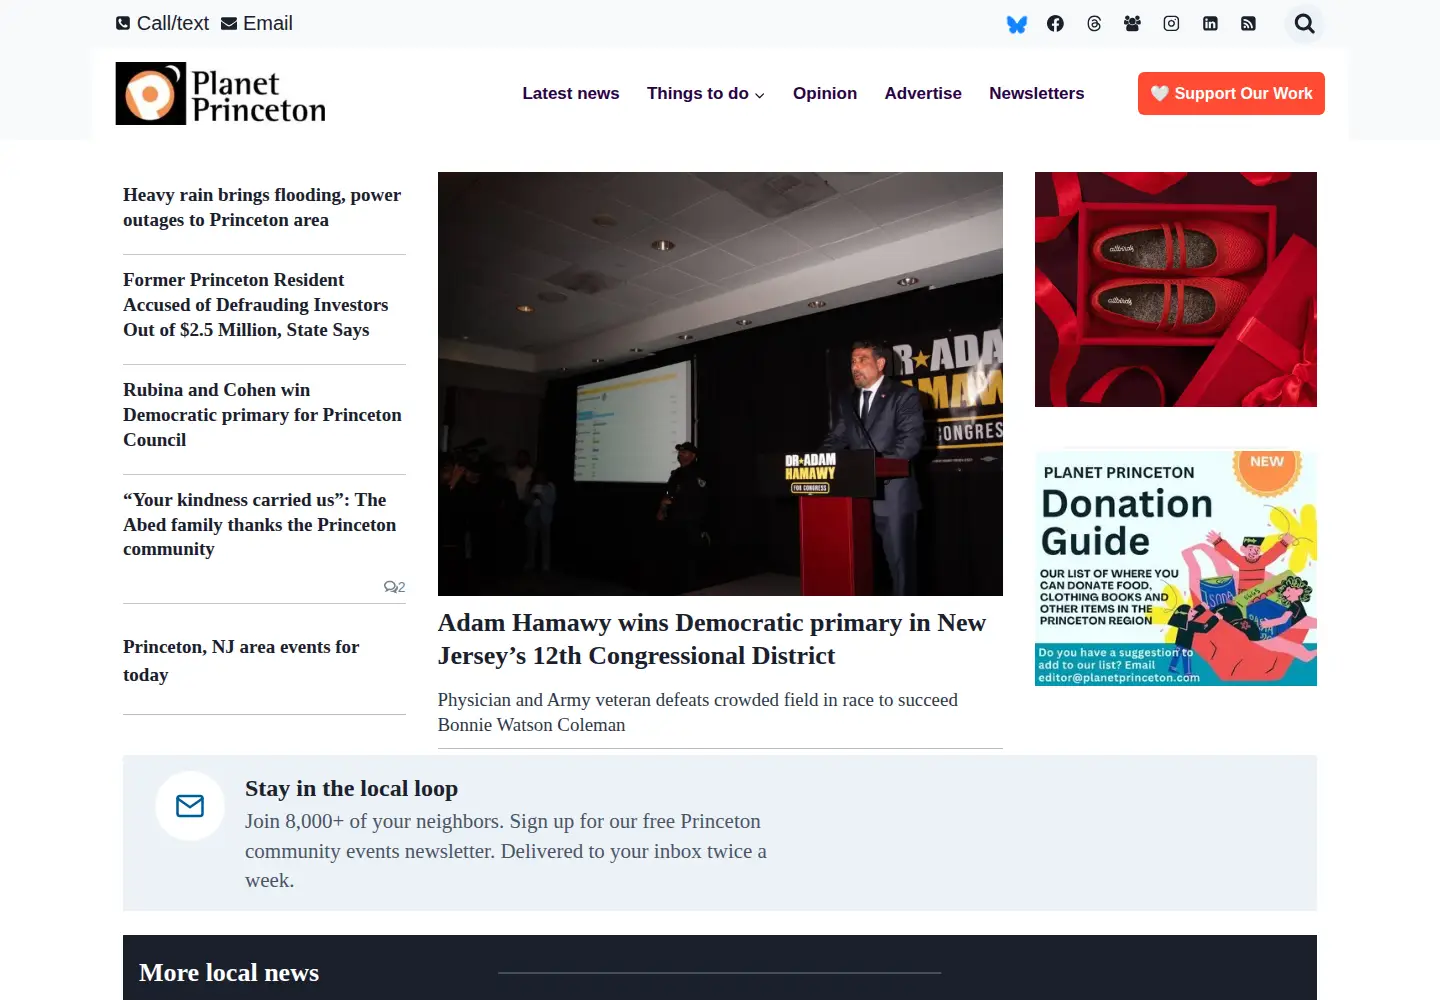Expand the Things to do dropdown

point(706,94)
